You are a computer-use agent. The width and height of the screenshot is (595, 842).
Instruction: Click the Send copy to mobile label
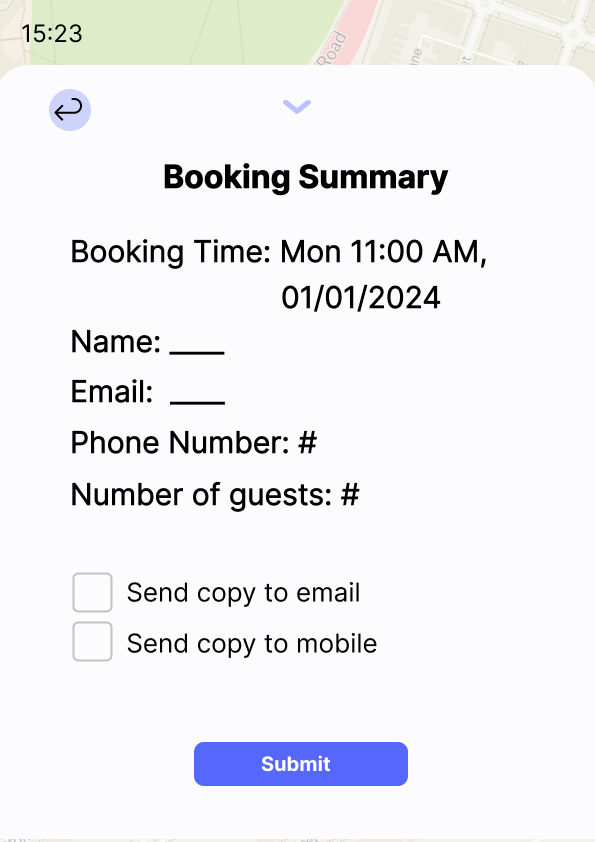252,643
